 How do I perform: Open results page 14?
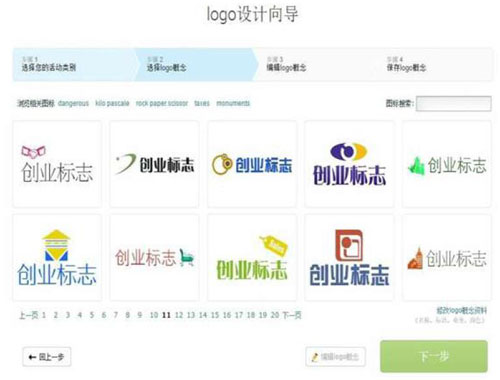[x=203, y=315]
